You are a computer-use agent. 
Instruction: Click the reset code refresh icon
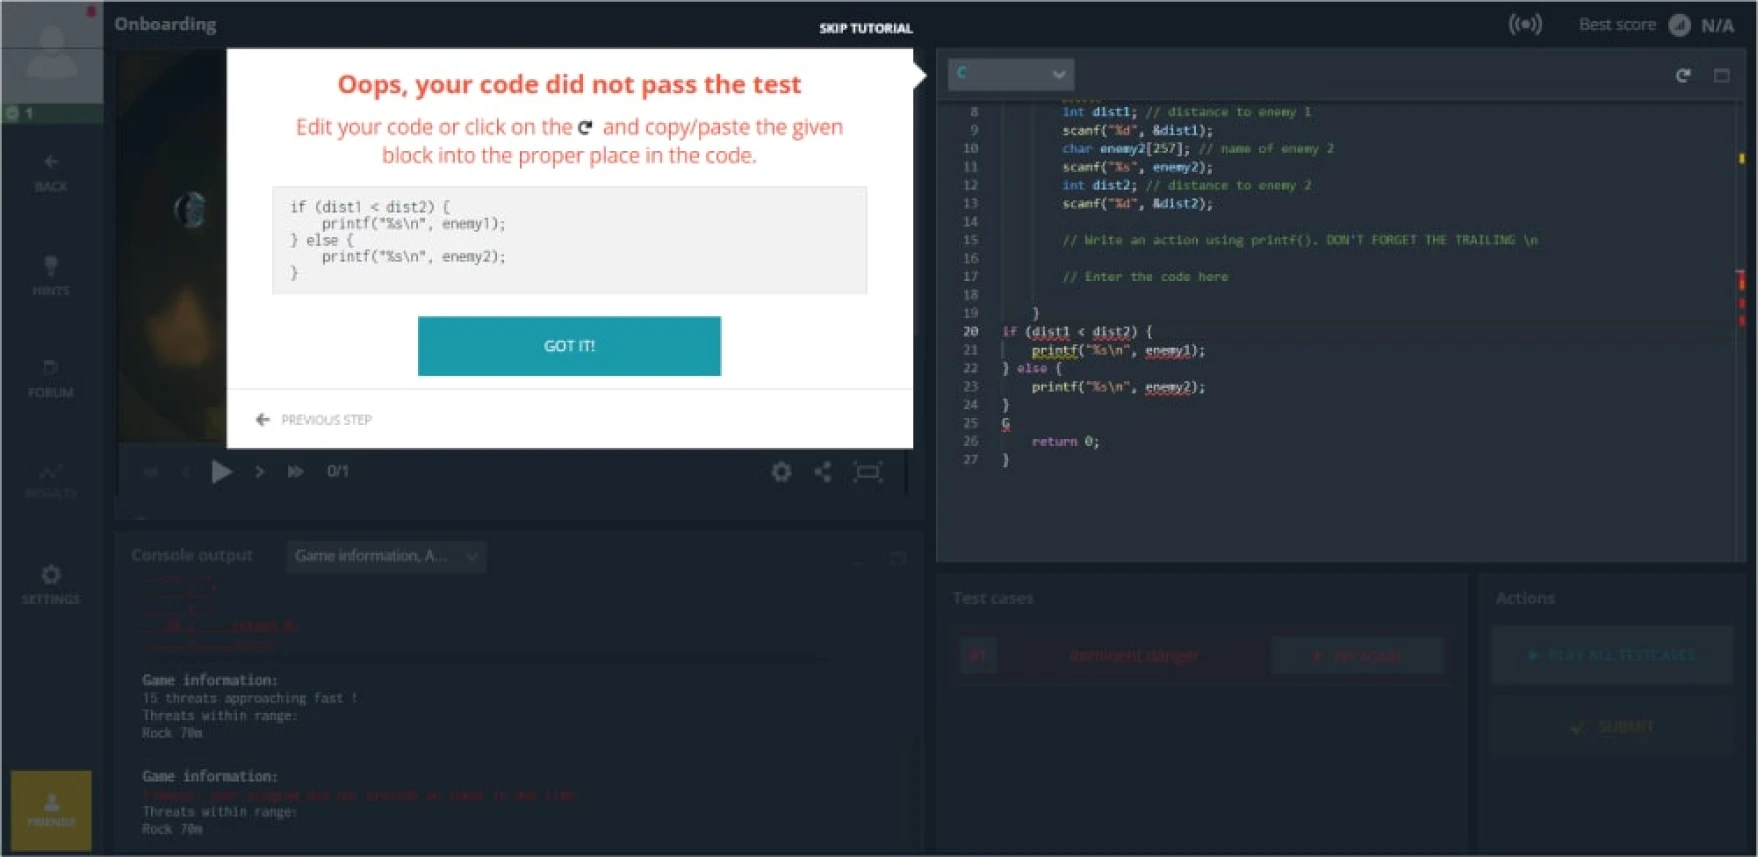1683,75
